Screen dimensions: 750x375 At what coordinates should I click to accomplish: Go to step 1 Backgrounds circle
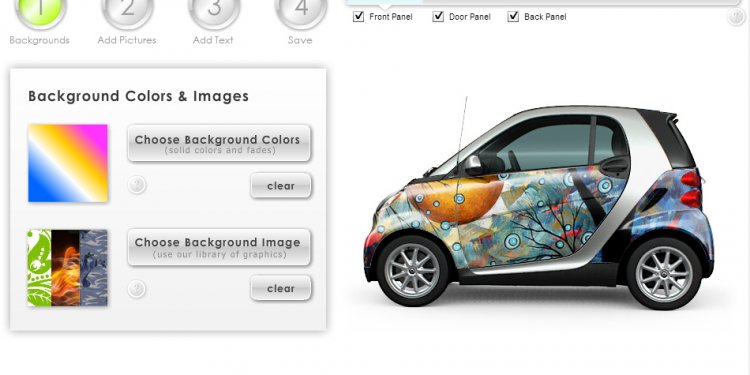[40, 11]
